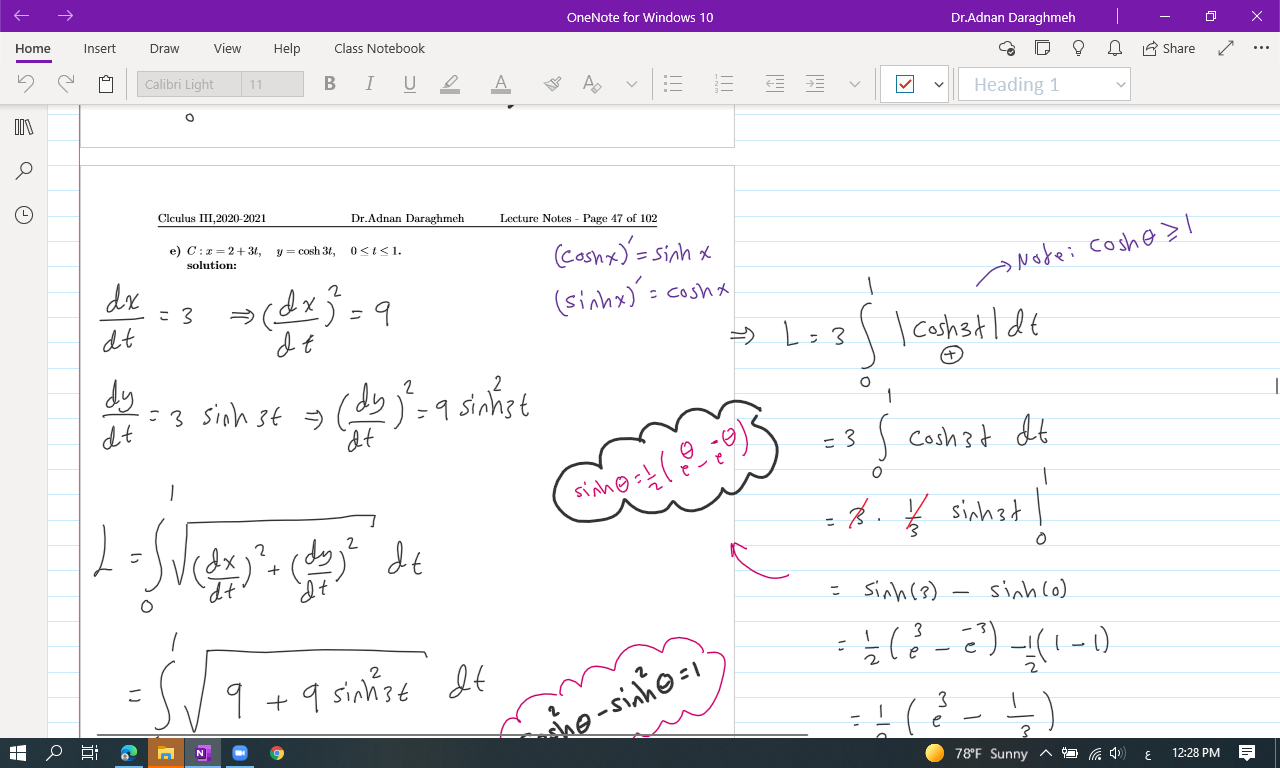Open the font name Calibri Light box
This screenshot has width=1280, height=768.
pyautogui.click(x=189, y=84)
